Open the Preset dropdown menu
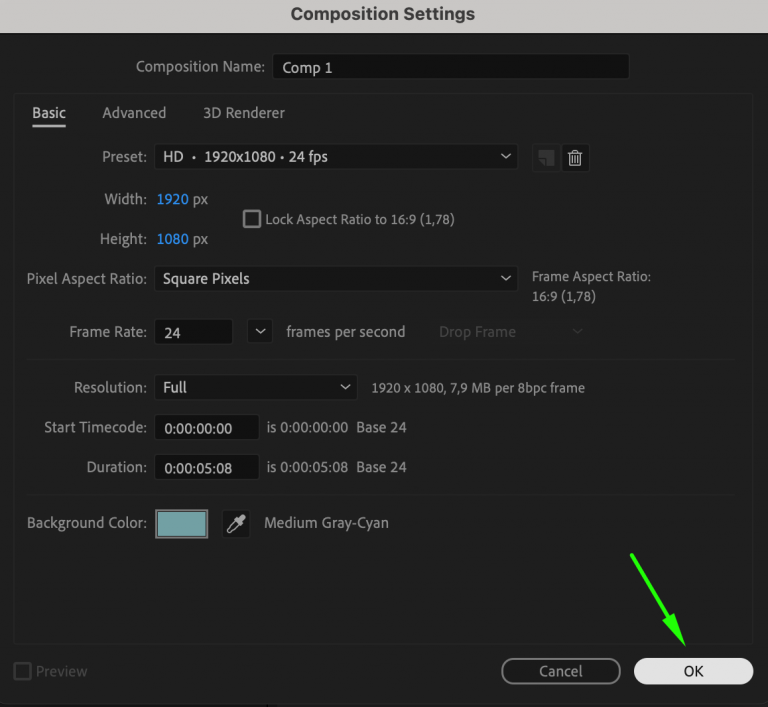The height and width of the screenshot is (707, 768). [335, 157]
